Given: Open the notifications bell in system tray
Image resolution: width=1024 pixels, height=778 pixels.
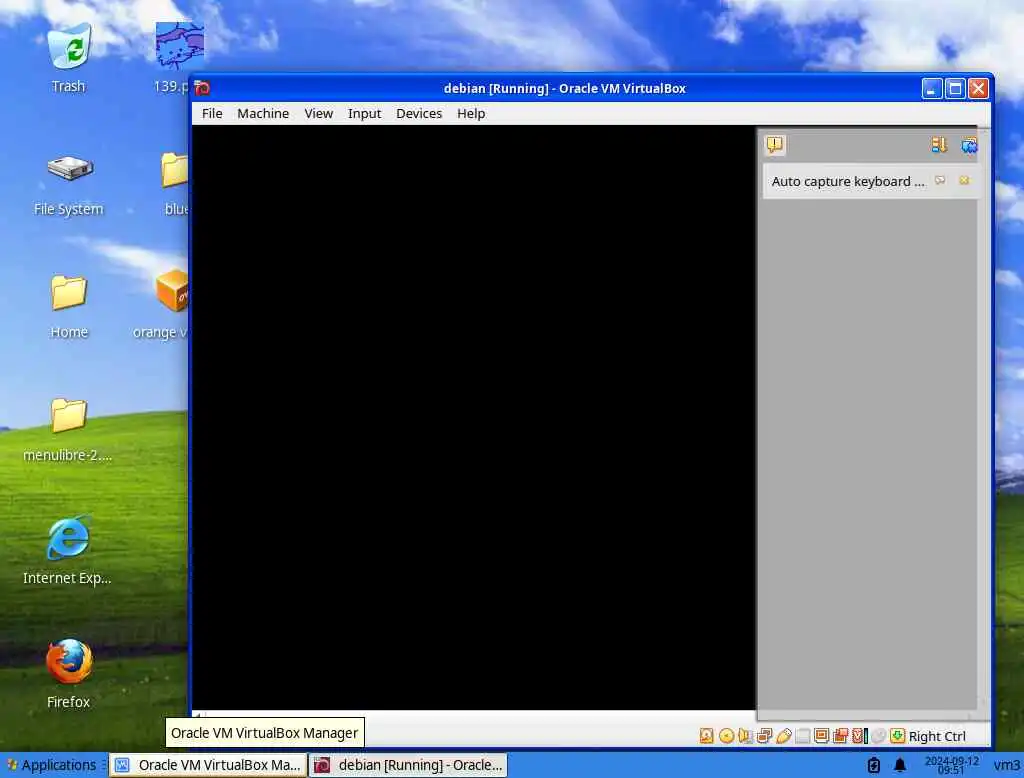Looking at the screenshot, I should 900,764.
